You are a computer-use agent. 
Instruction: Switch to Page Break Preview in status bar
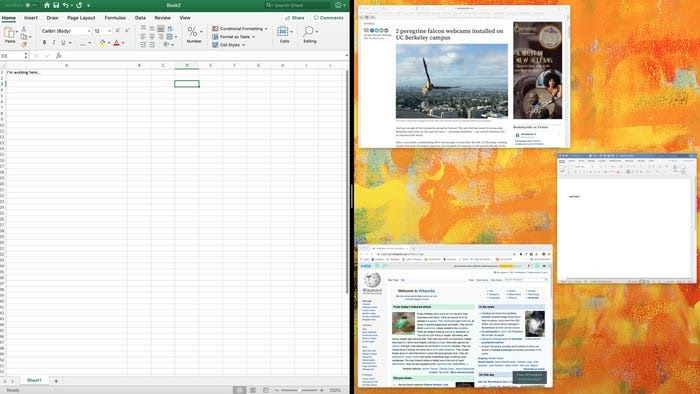[266, 390]
